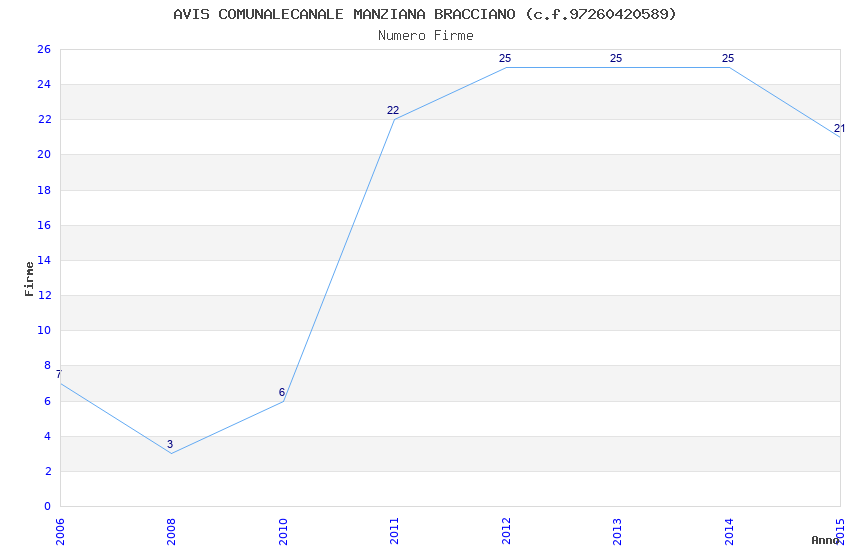Image resolution: width=850 pixels, height=550 pixels.
Task: Click the data label 21 for 2015
Action: pyautogui.click(x=839, y=128)
